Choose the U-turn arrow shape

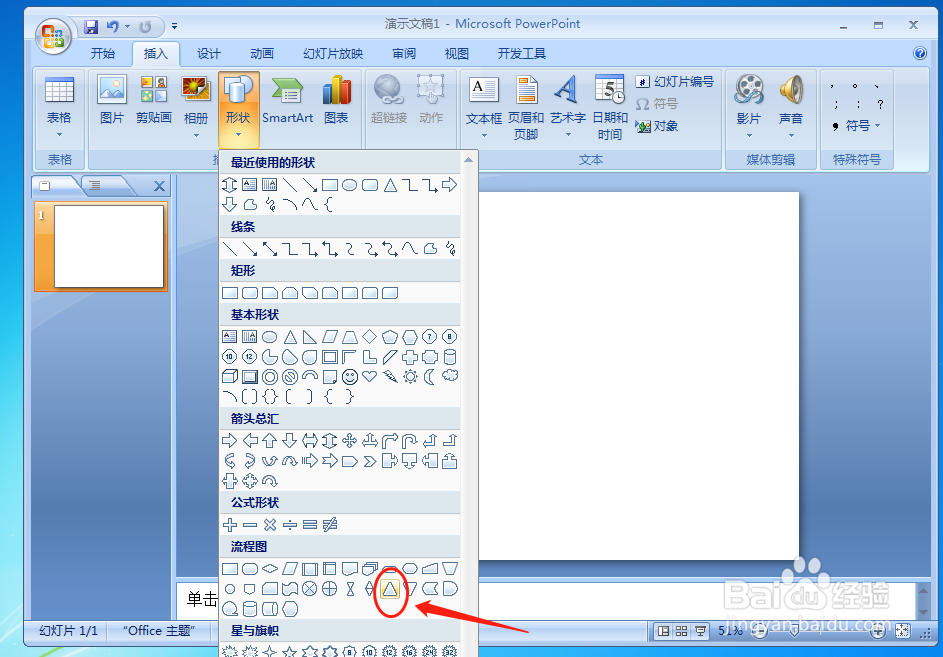(410, 441)
